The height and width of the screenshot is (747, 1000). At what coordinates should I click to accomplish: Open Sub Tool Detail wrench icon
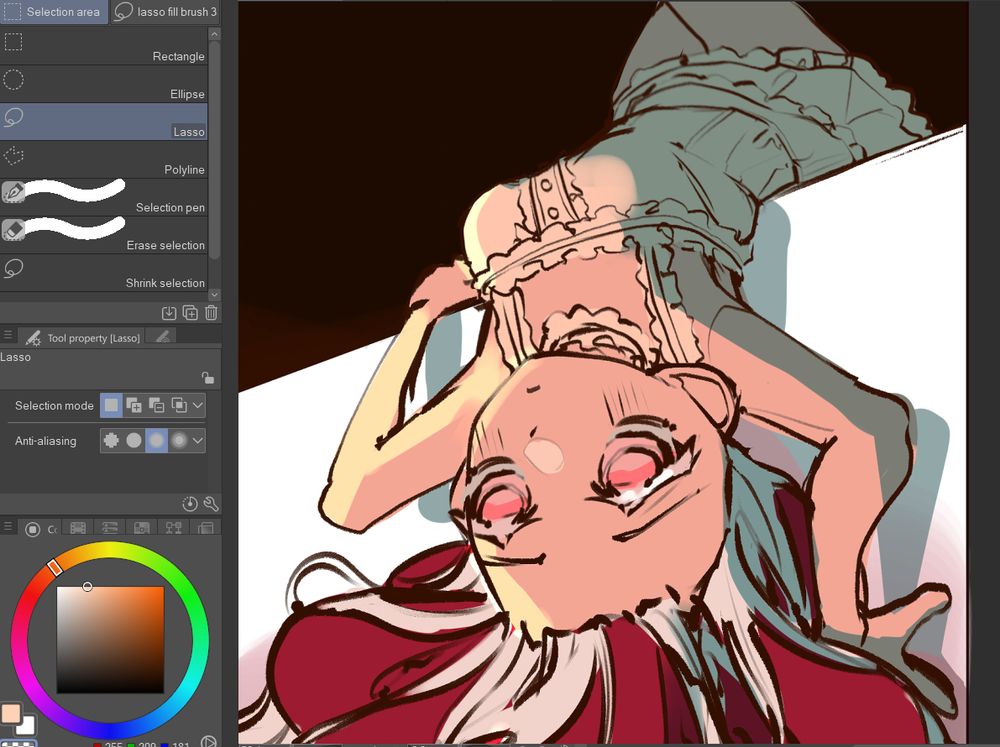point(211,504)
